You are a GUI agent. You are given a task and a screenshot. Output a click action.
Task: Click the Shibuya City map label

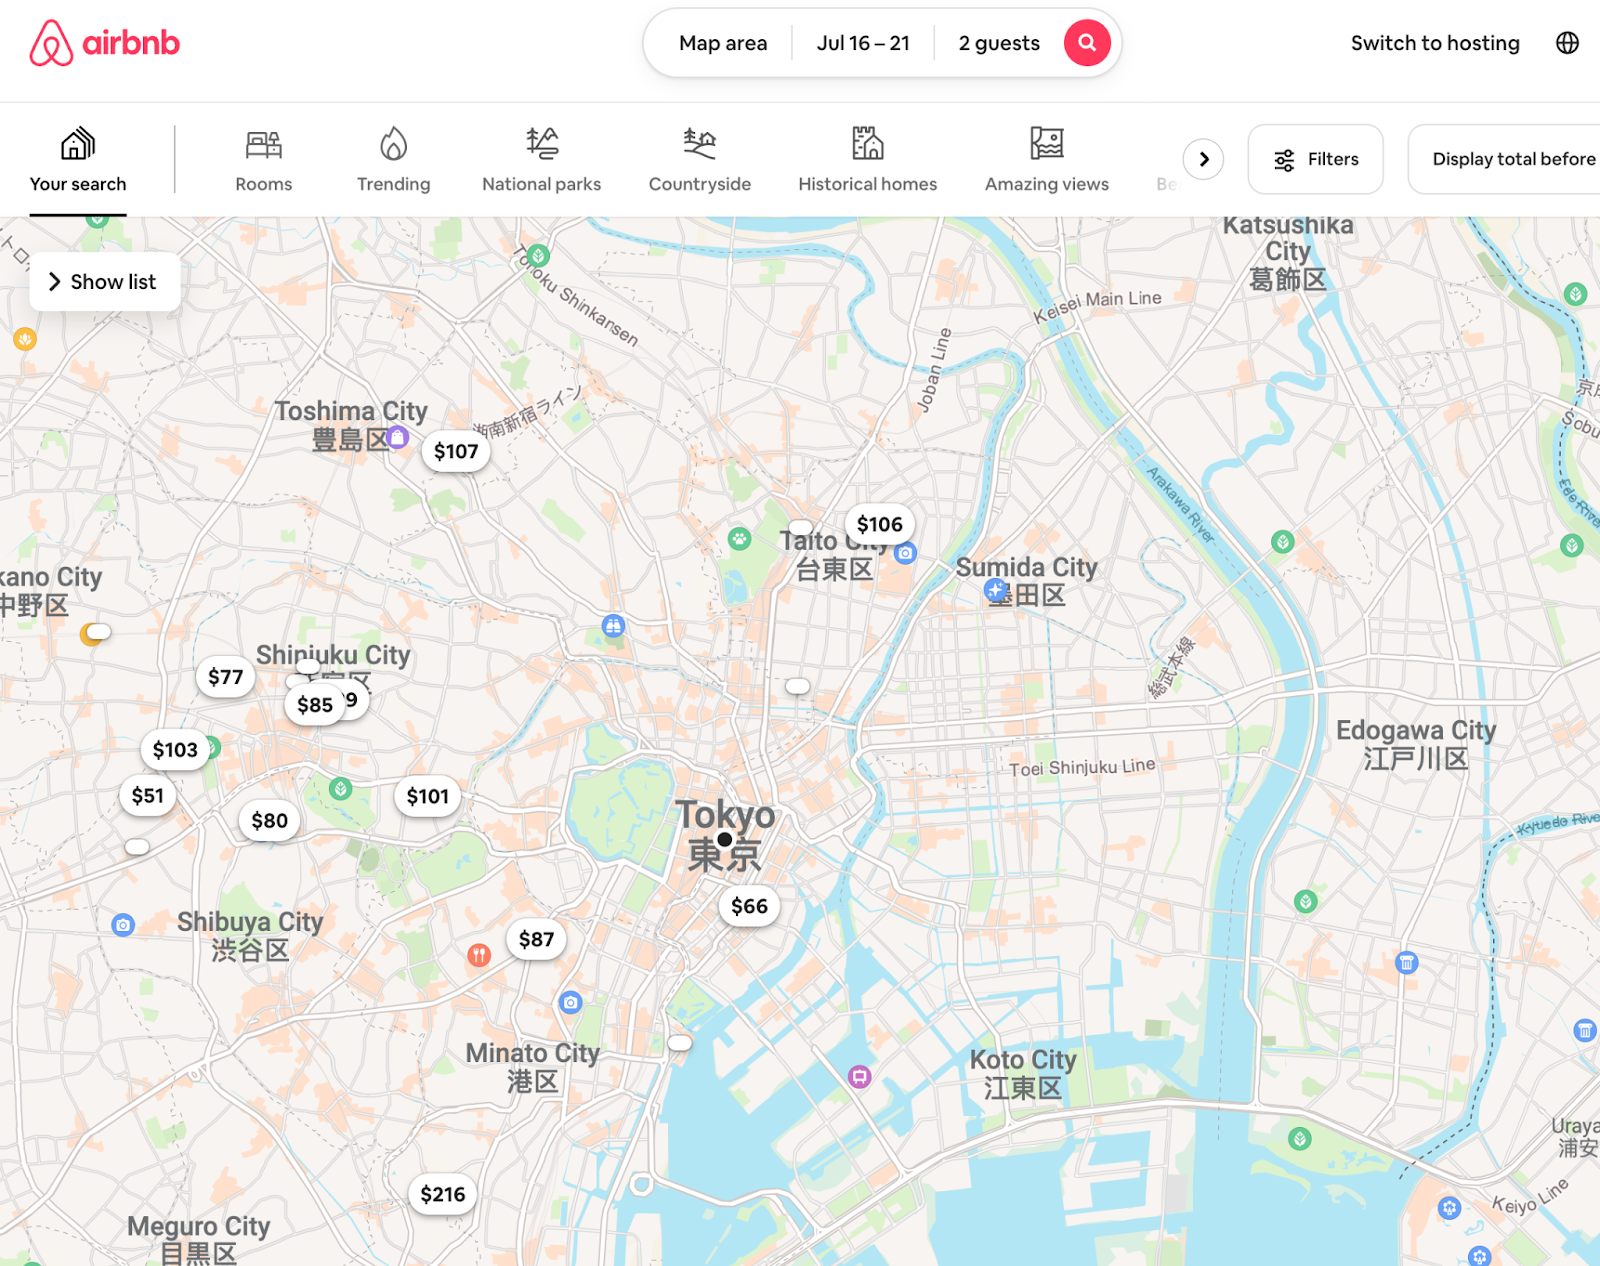point(250,936)
